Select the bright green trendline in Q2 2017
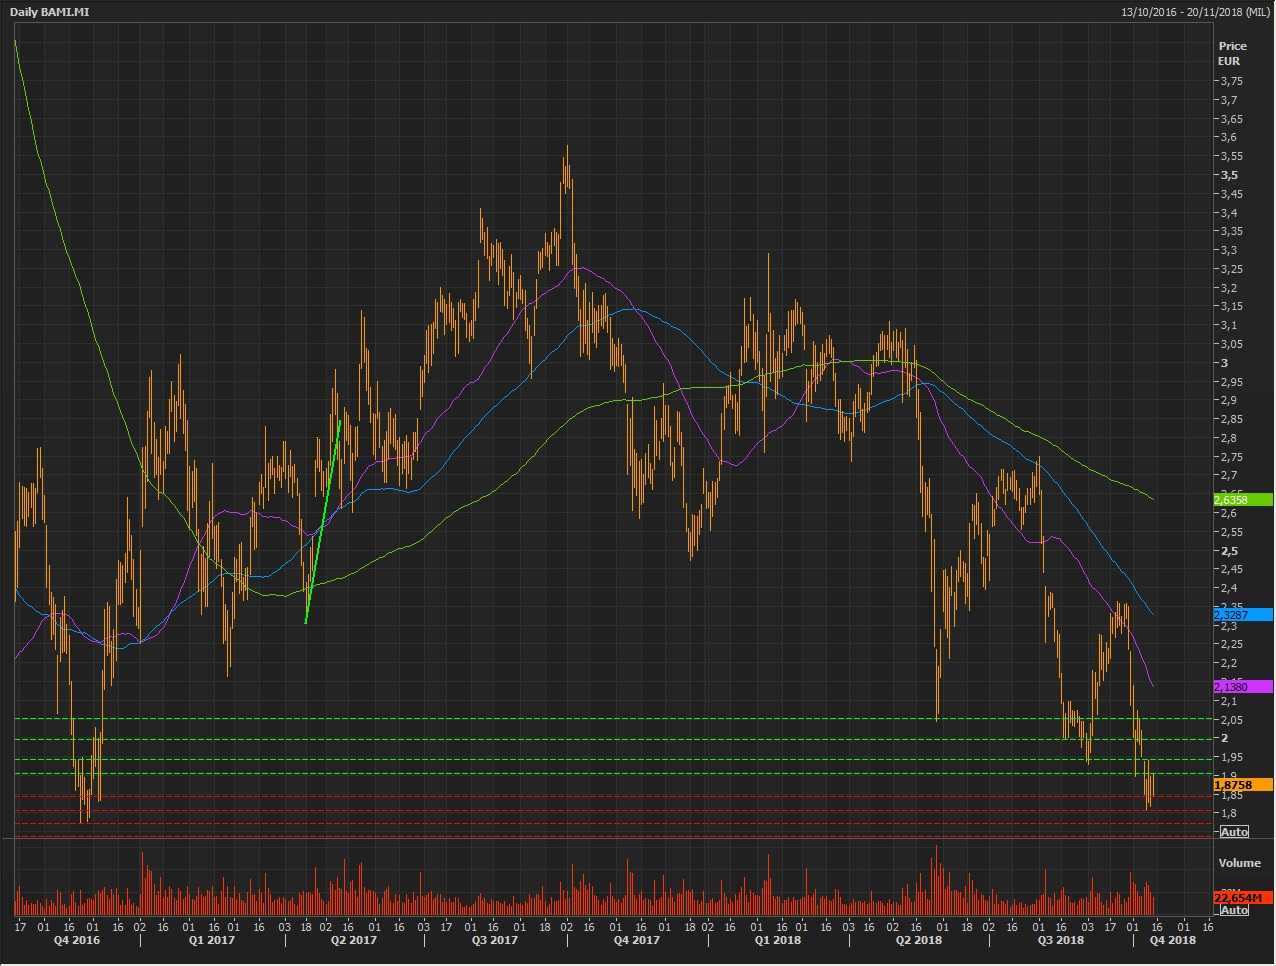 coord(323,522)
